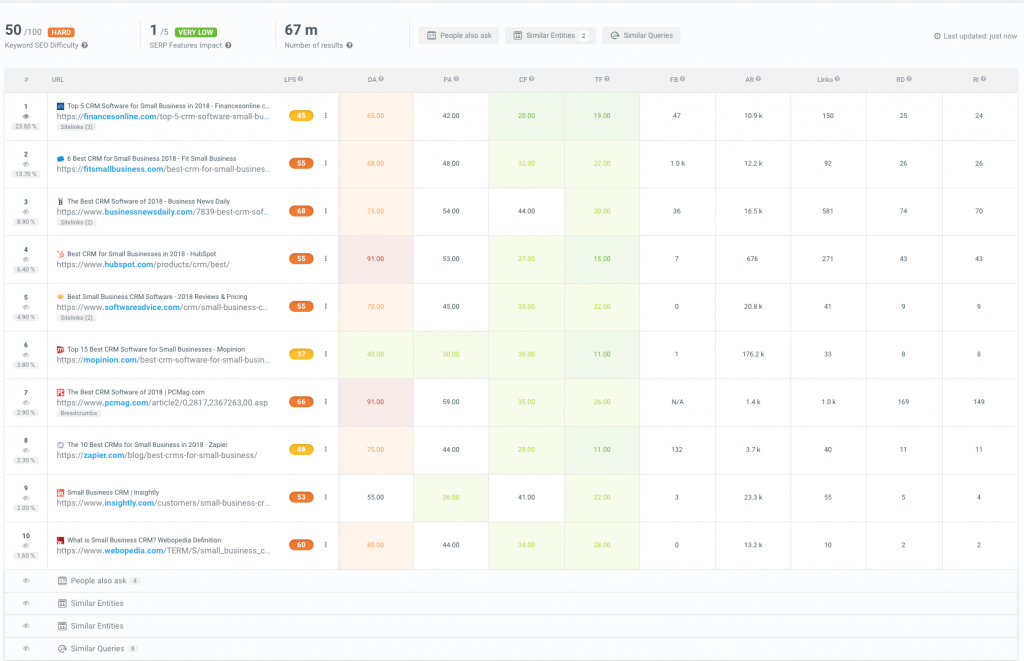Expand the People also ask 4 row
This screenshot has height=661, width=1024.
pyautogui.click(x=511, y=581)
